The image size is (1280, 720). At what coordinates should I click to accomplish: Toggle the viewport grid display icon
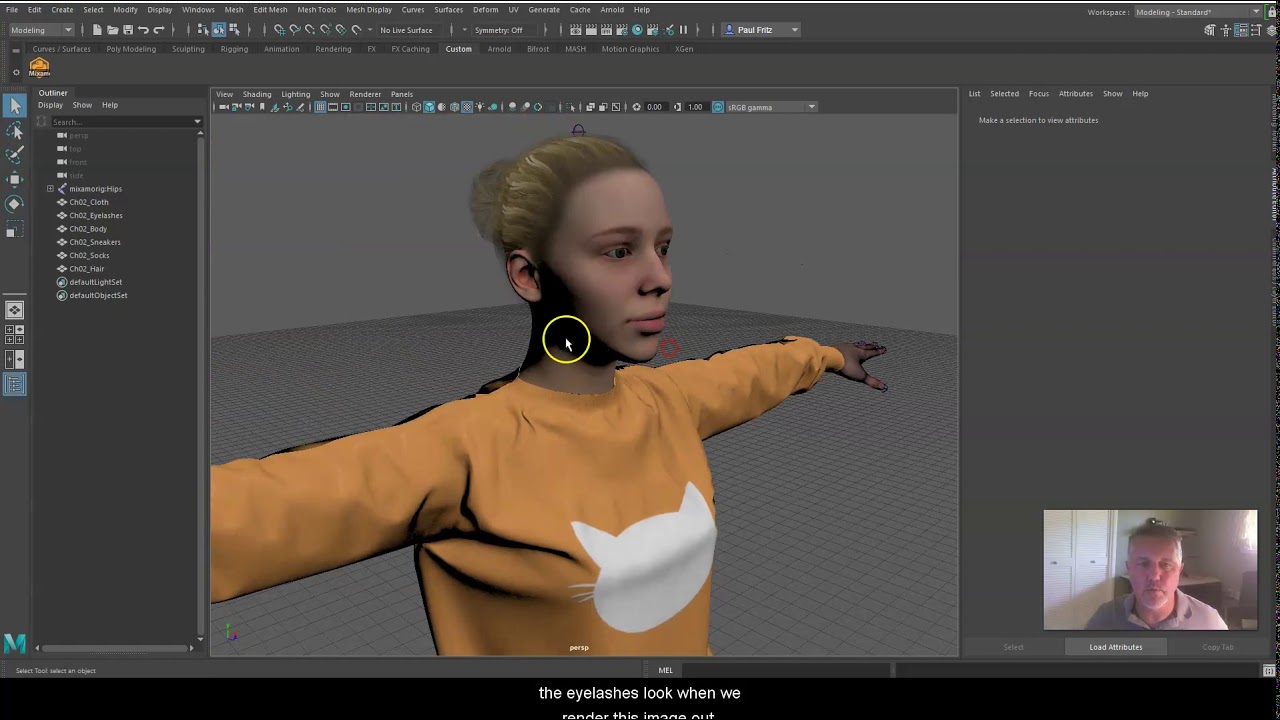pos(320,107)
